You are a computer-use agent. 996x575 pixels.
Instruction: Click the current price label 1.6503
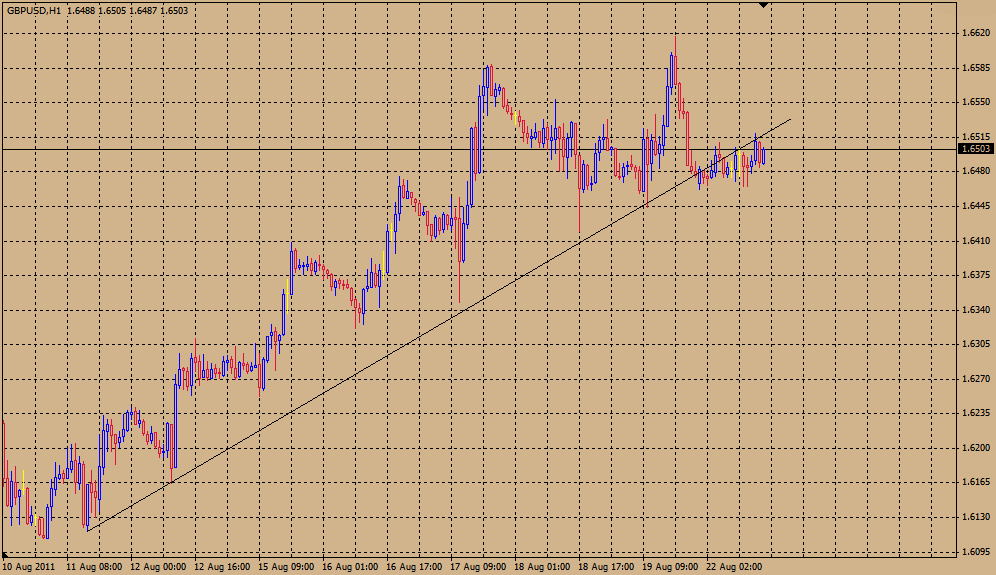click(976, 149)
